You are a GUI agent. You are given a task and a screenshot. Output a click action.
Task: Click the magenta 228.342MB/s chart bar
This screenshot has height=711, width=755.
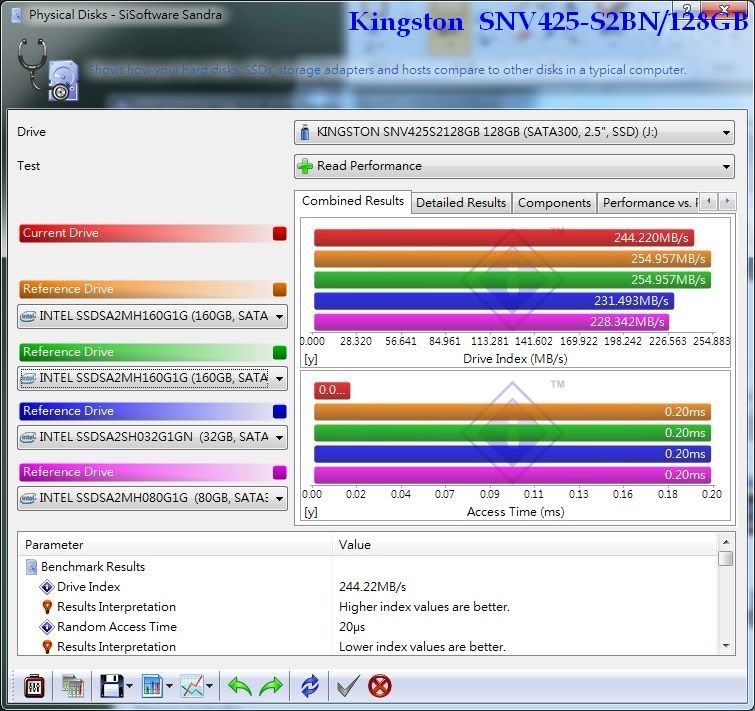click(491, 322)
